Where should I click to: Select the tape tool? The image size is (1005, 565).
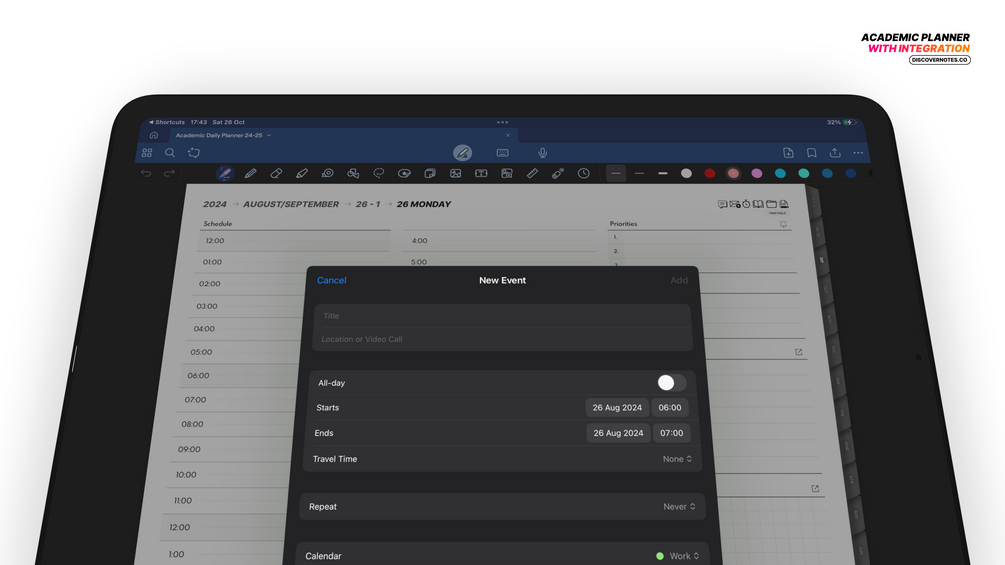click(328, 173)
